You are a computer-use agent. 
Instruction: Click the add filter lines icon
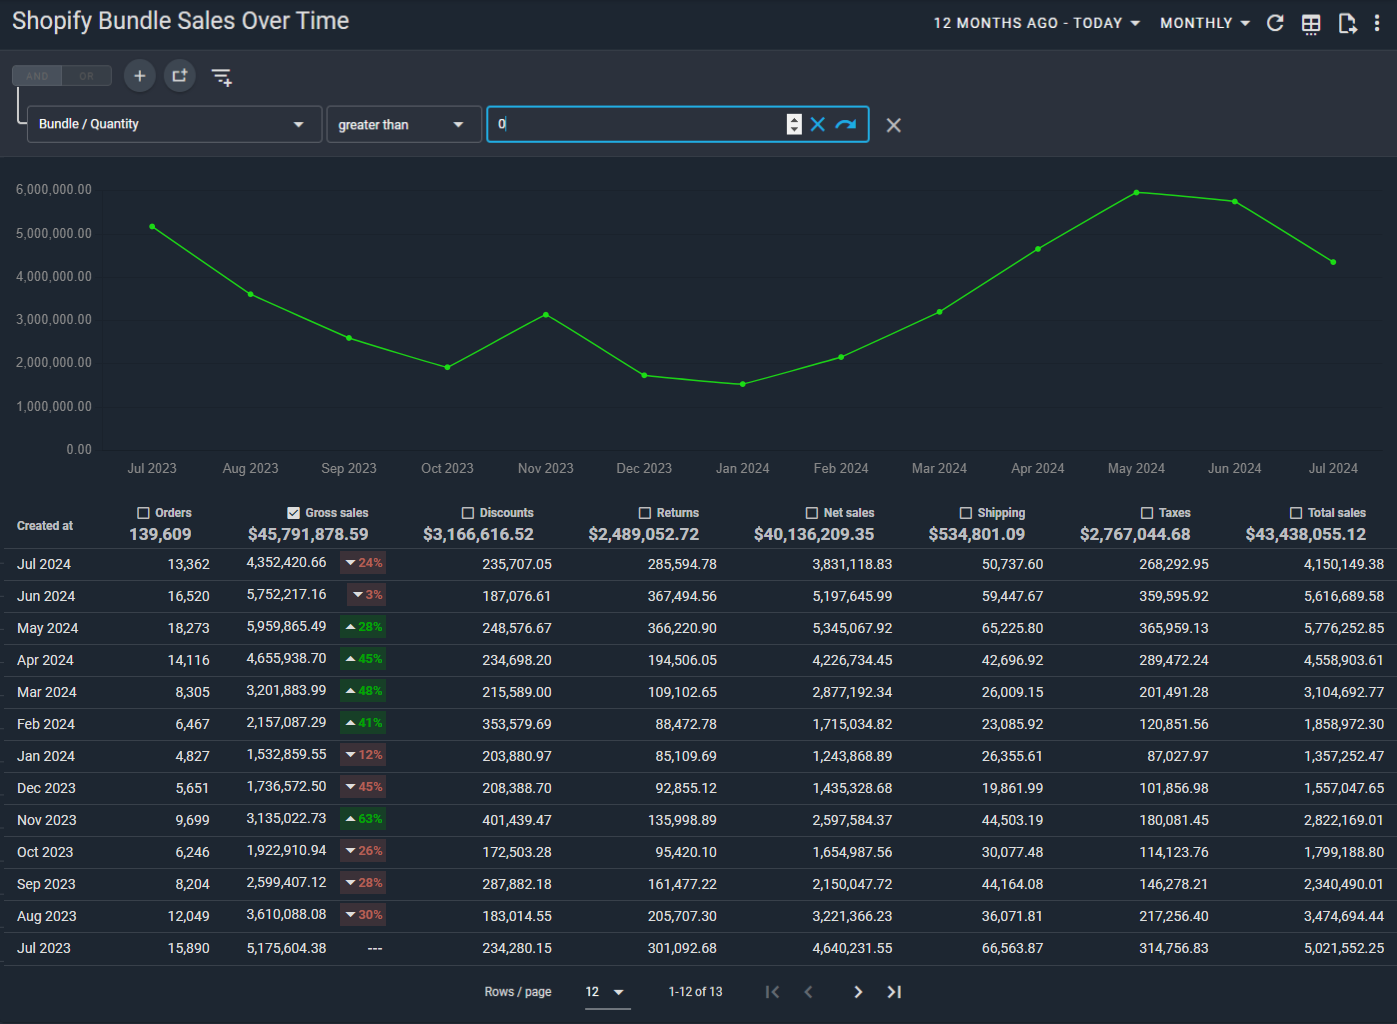[222, 77]
